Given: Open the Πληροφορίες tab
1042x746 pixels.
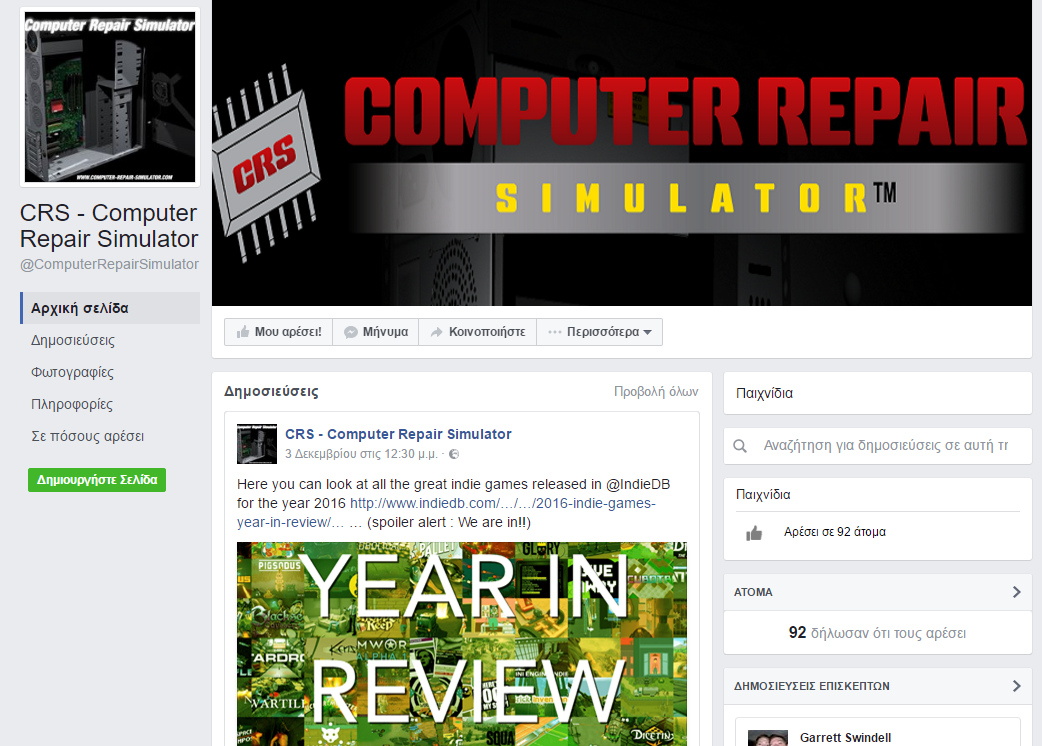Looking at the screenshot, I should pyautogui.click(x=72, y=404).
